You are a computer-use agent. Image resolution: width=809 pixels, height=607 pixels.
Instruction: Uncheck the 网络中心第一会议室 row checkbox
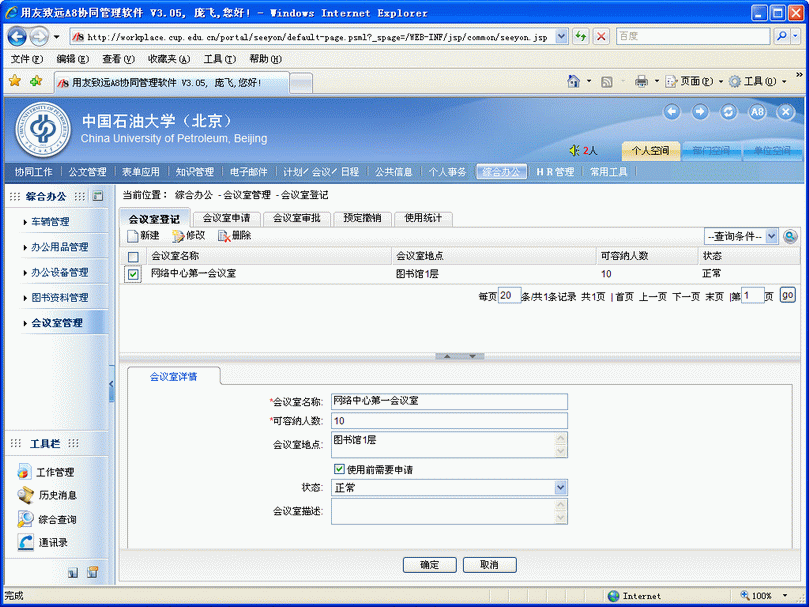[x=134, y=274]
